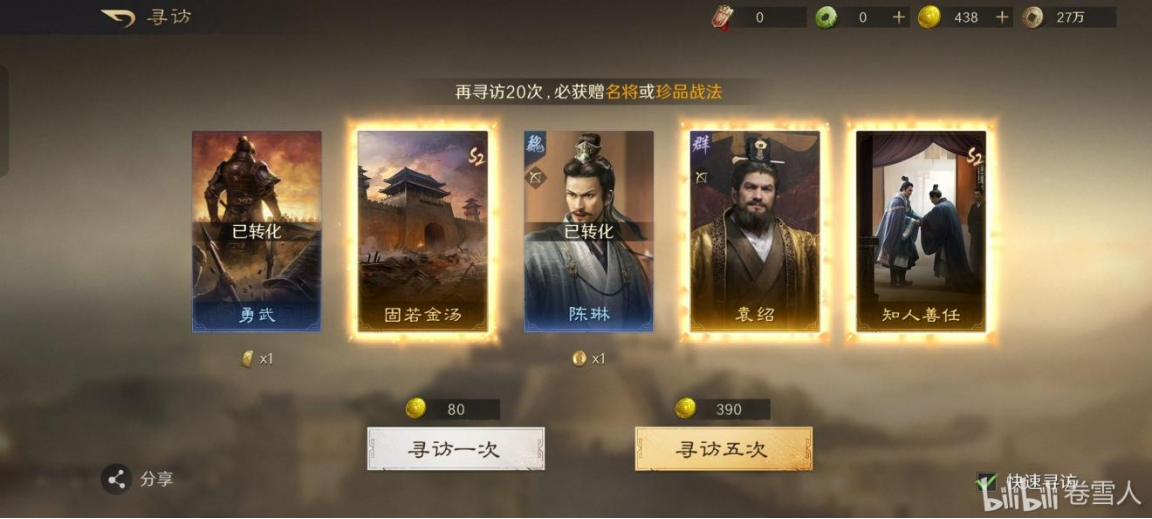This screenshot has height=519, width=1152.
Task: Click the 寻访一次 button
Action: (x=456, y=449)
